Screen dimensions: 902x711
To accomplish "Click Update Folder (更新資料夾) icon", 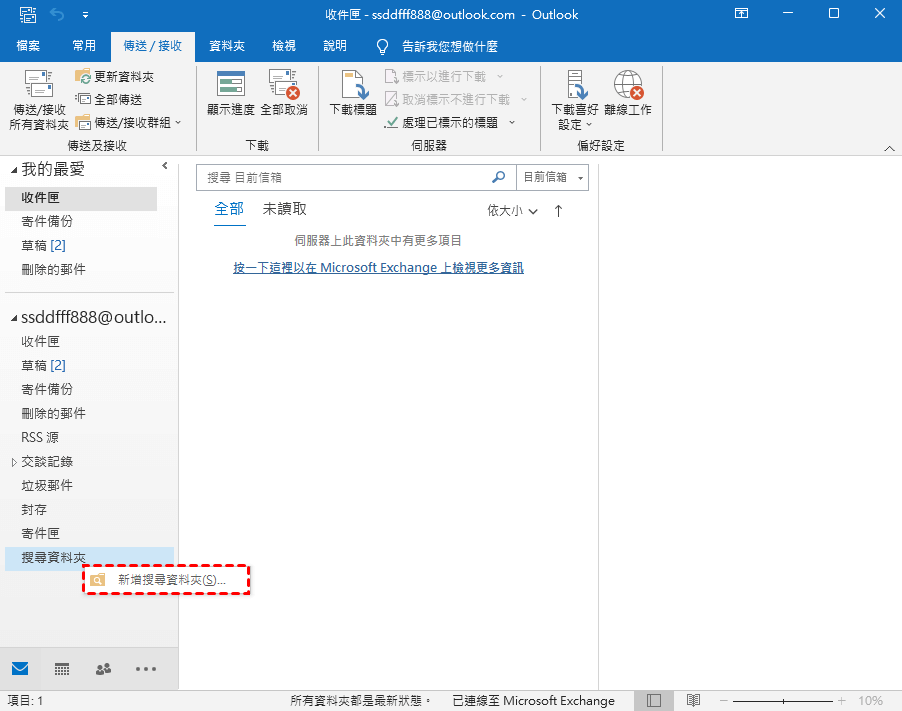I will (x=83, y=77).
